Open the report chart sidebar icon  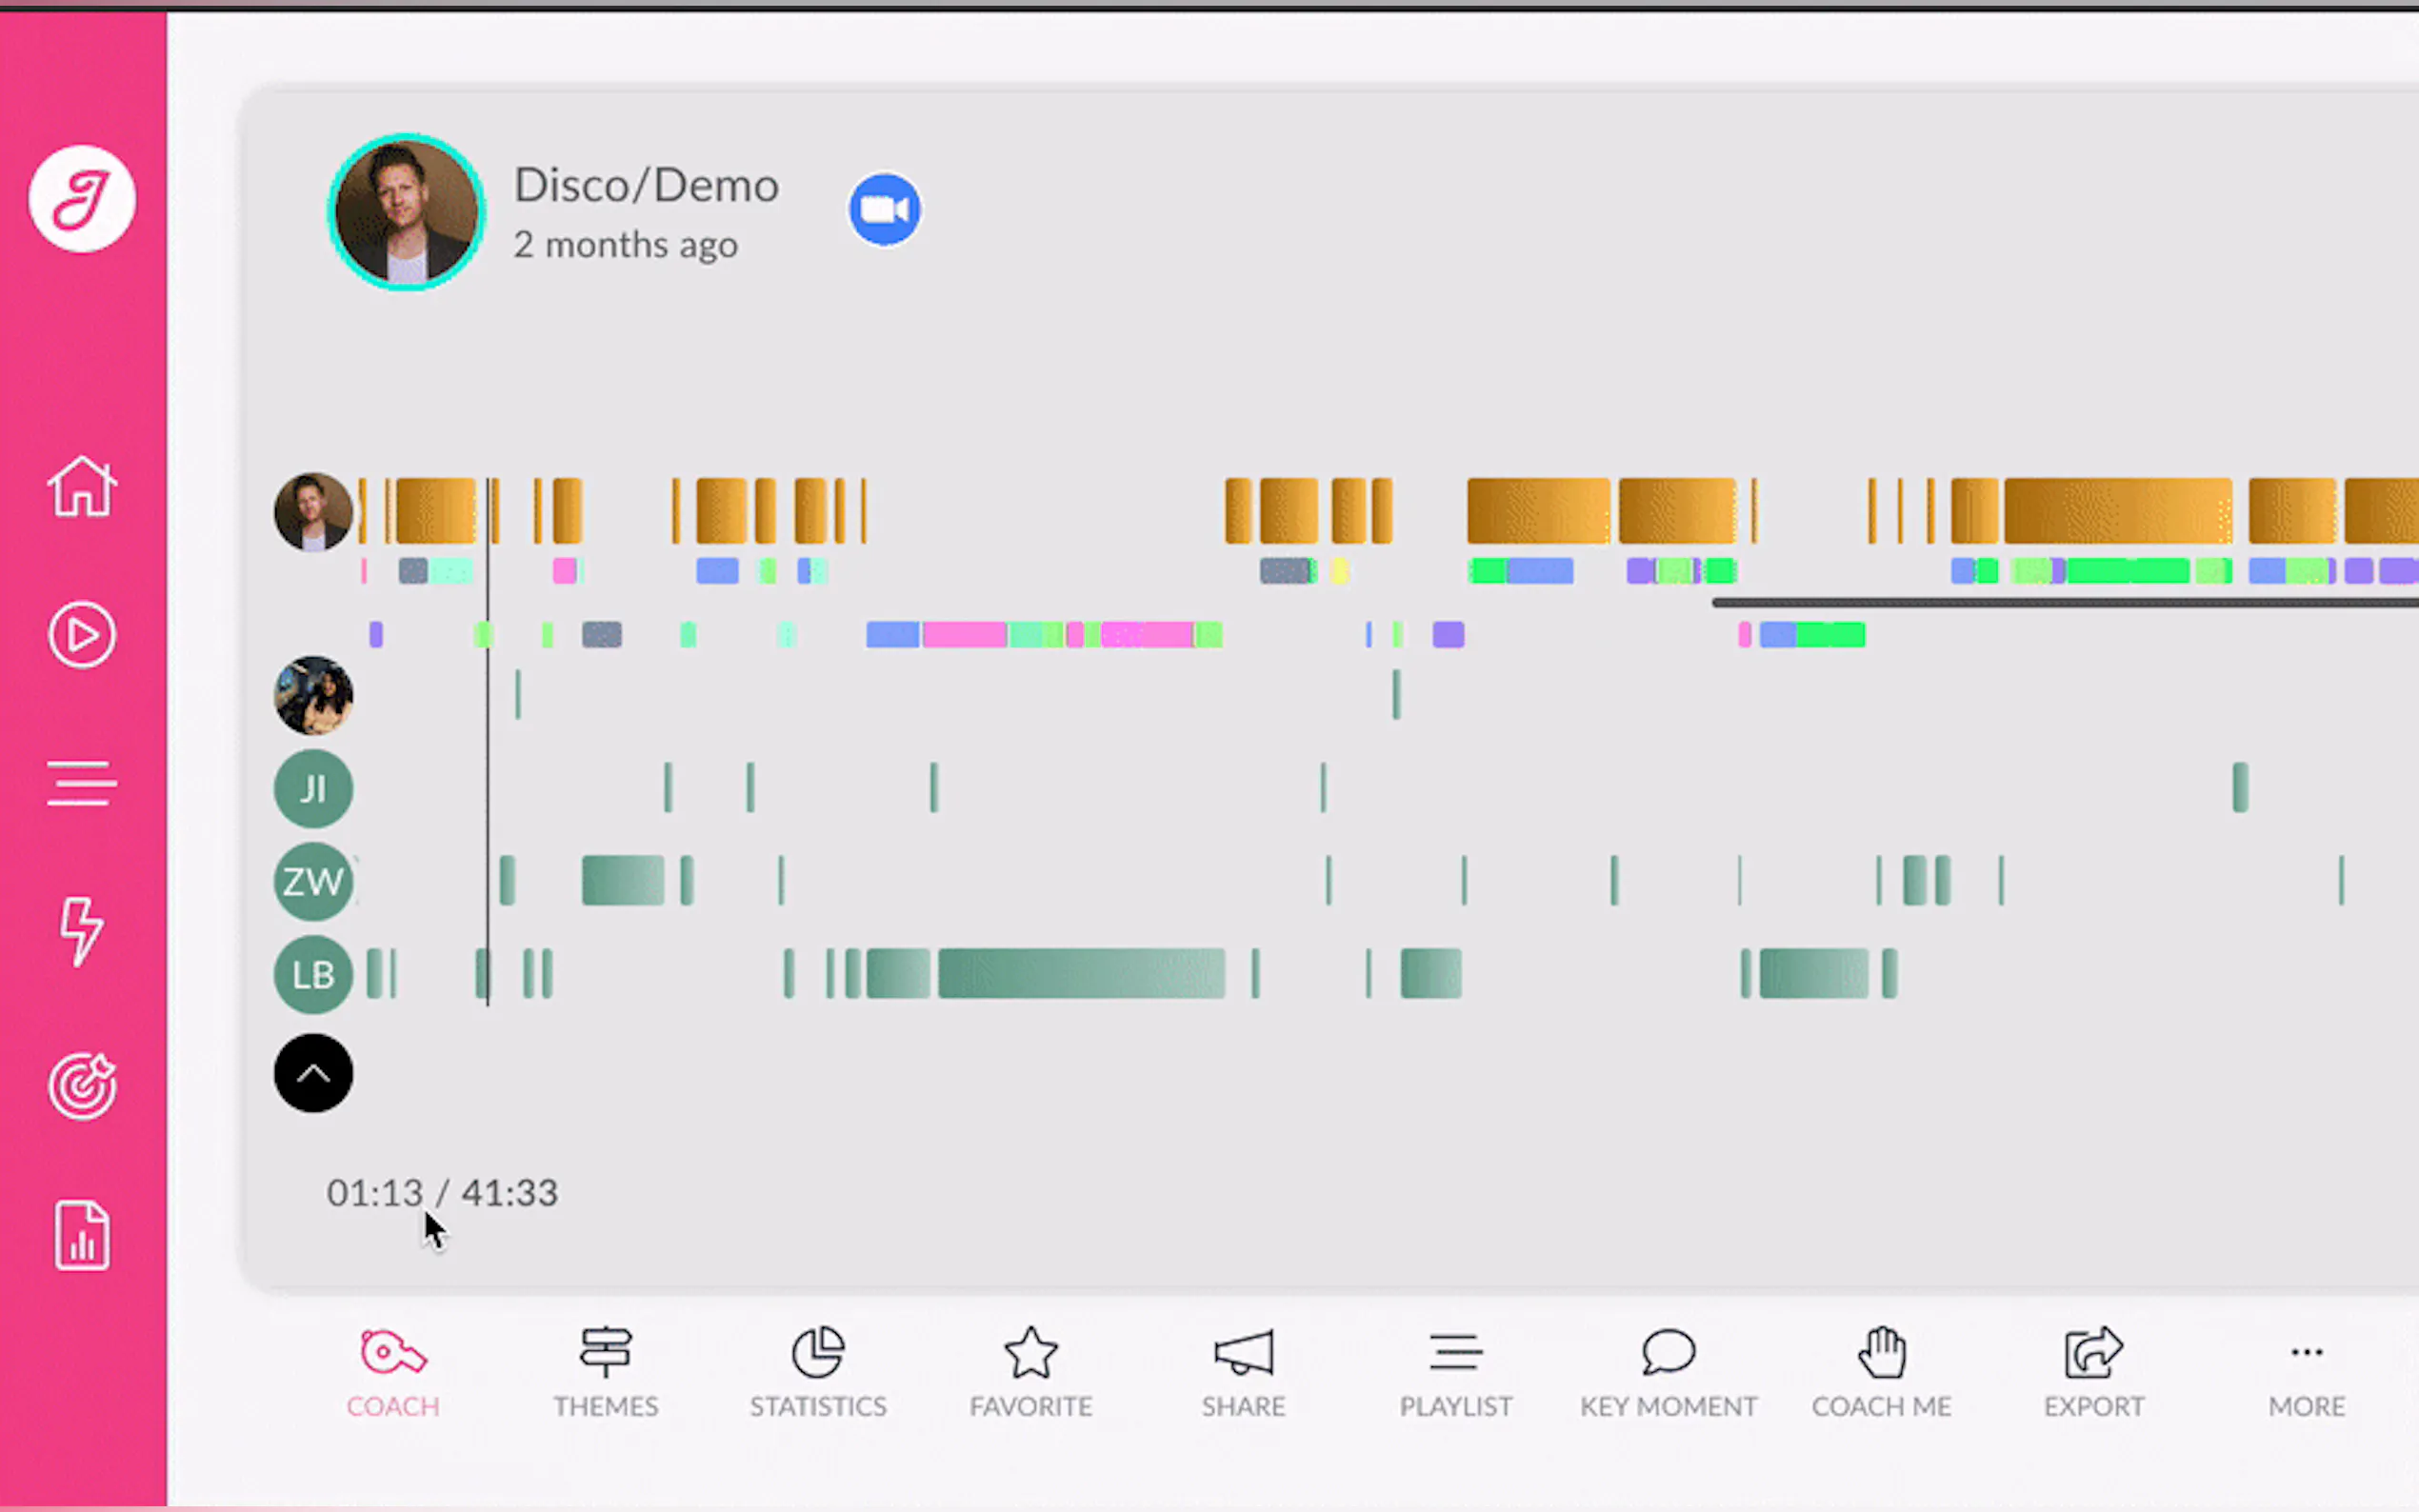pos(82,1236)
